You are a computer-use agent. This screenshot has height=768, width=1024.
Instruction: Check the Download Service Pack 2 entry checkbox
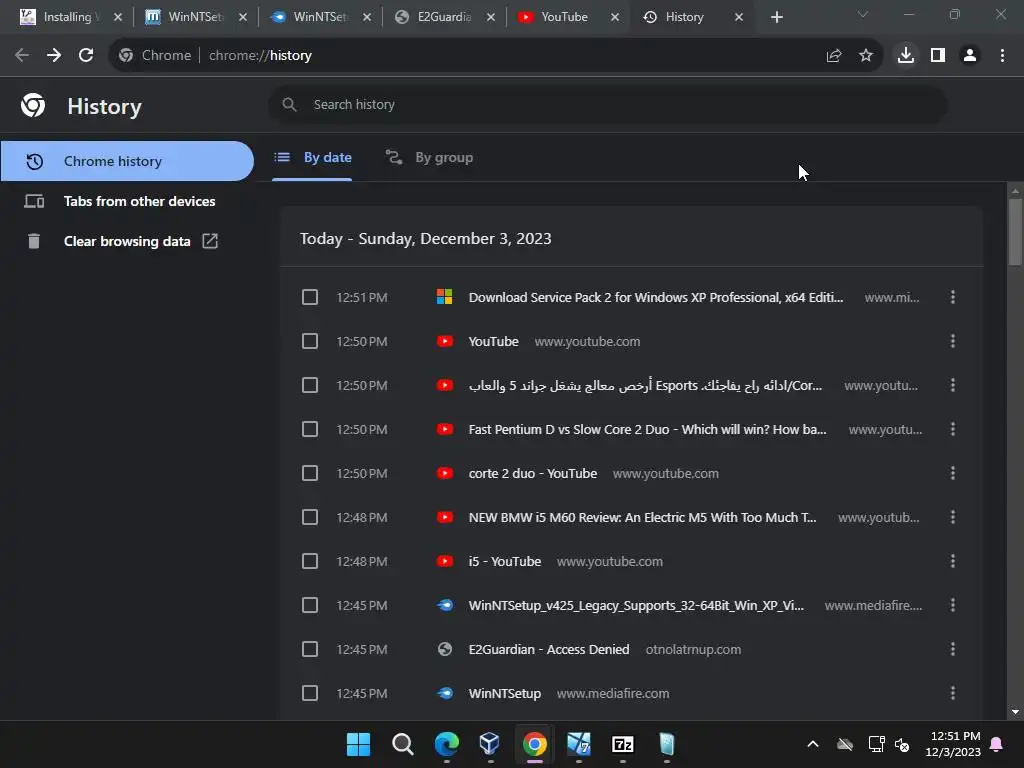click(x=310, y=297)
